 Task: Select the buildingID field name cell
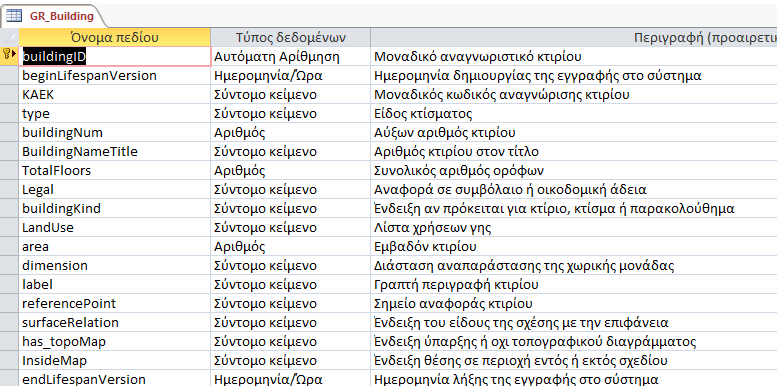click(x=114, y=56)
